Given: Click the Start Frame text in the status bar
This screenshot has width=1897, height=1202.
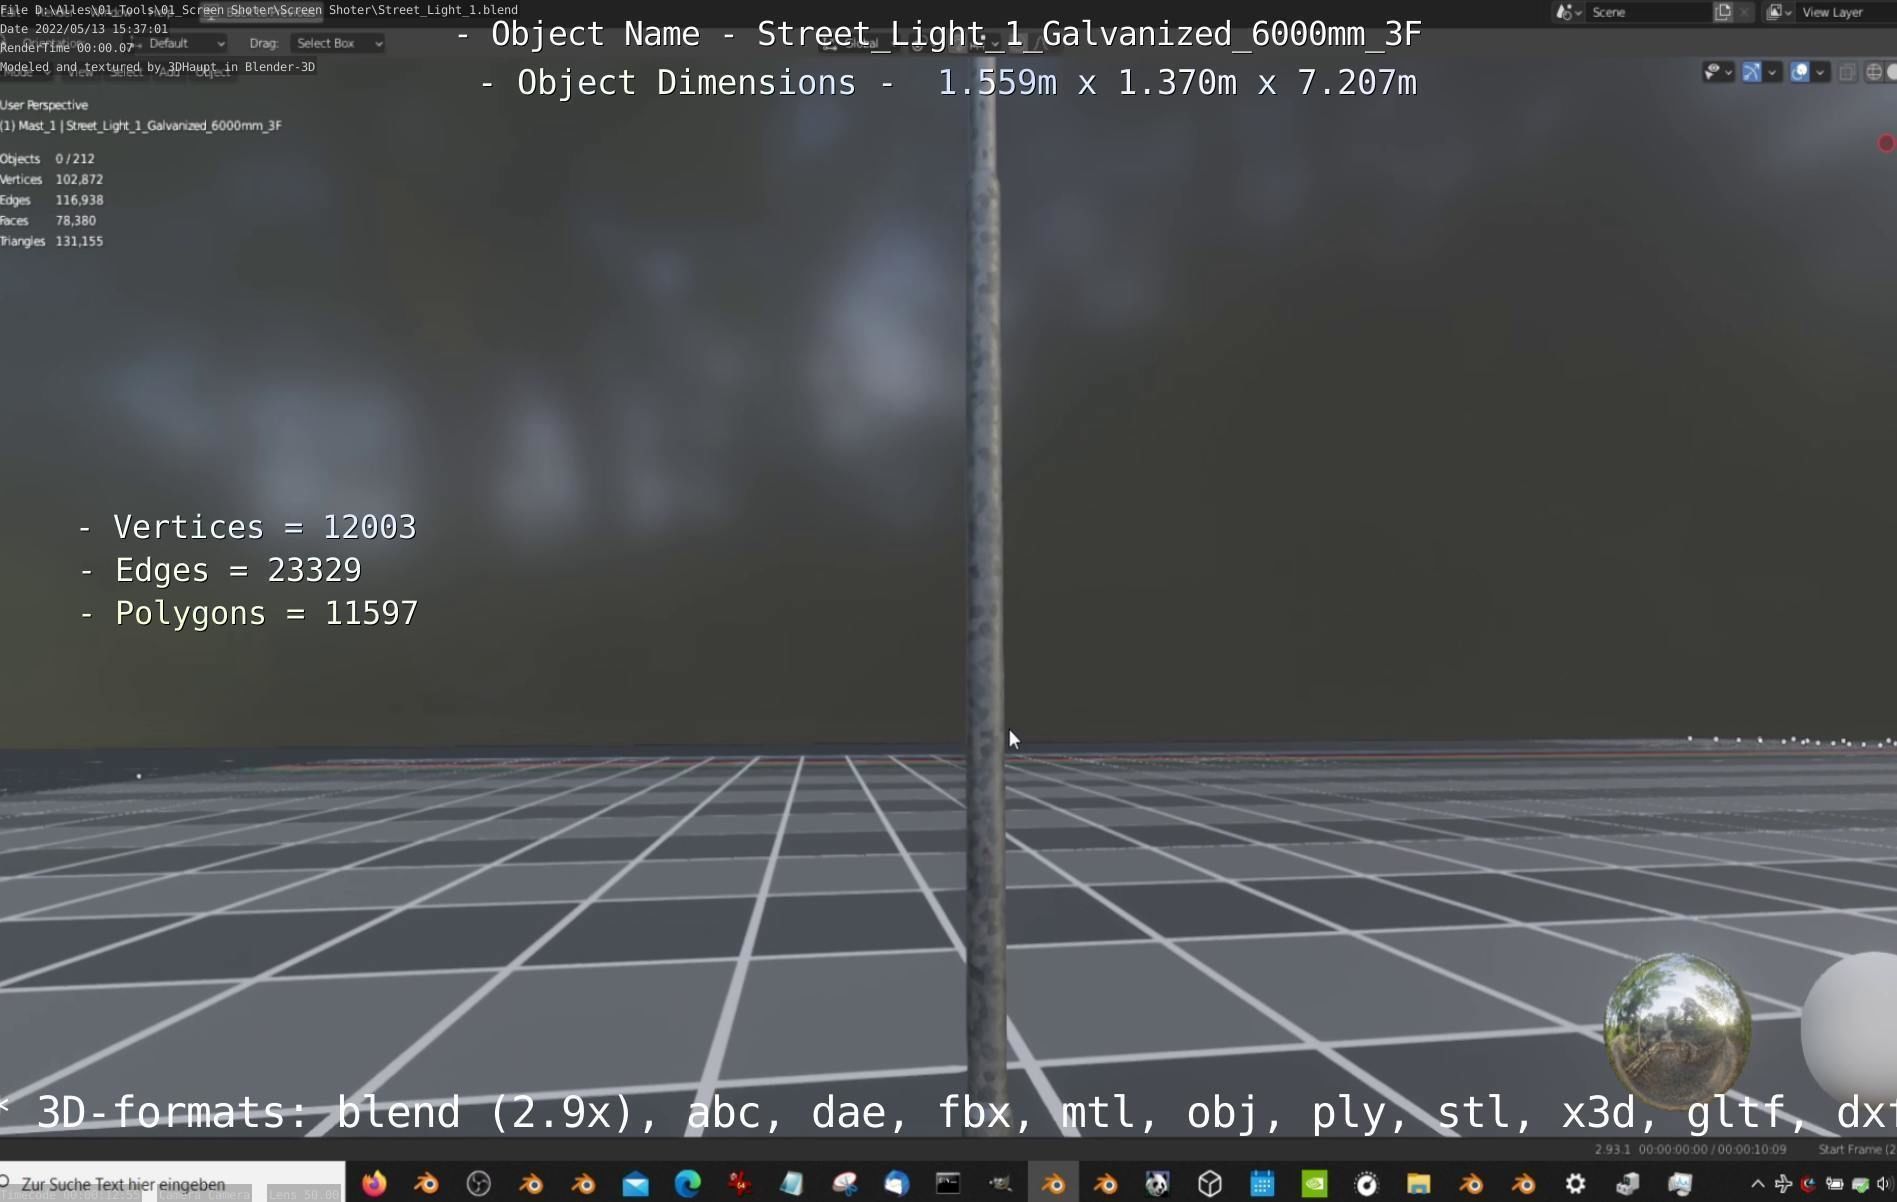Looking at the screenshot, I should click(1856, 1149).
